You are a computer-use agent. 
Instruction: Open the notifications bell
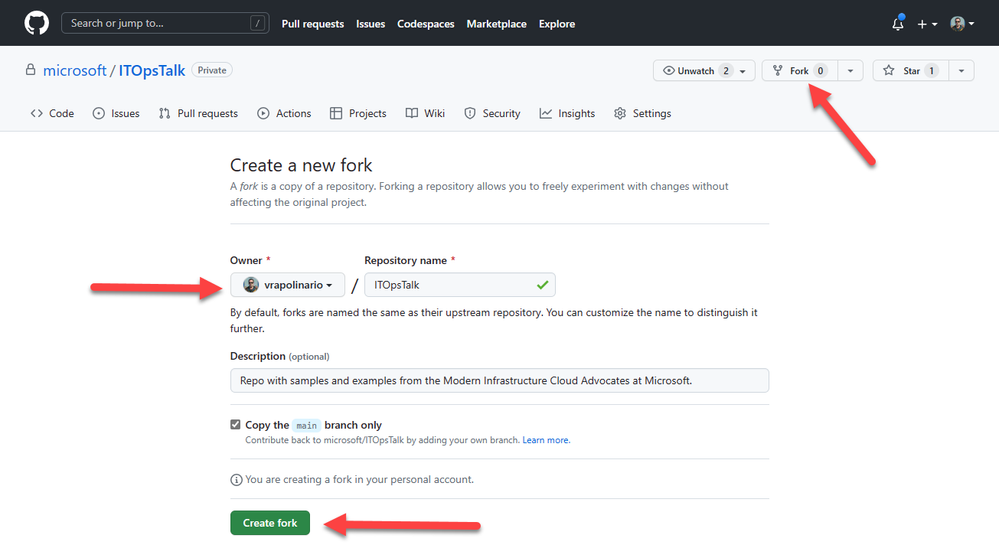point(898,24)
